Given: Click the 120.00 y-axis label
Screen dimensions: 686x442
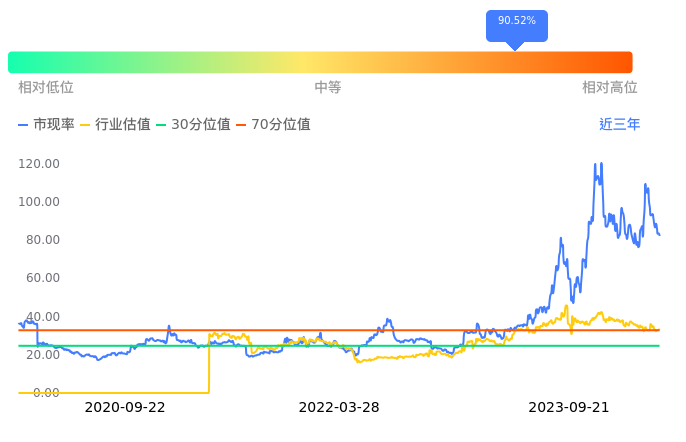Looking at the screenshot, I should pos(40,163).
